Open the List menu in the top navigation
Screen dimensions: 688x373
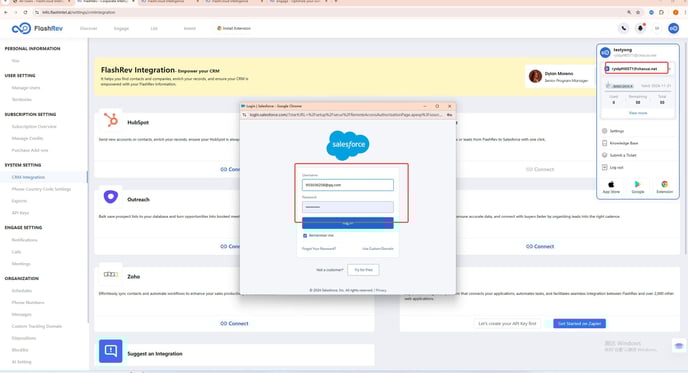pyautogui.click(x=154, y=29)
